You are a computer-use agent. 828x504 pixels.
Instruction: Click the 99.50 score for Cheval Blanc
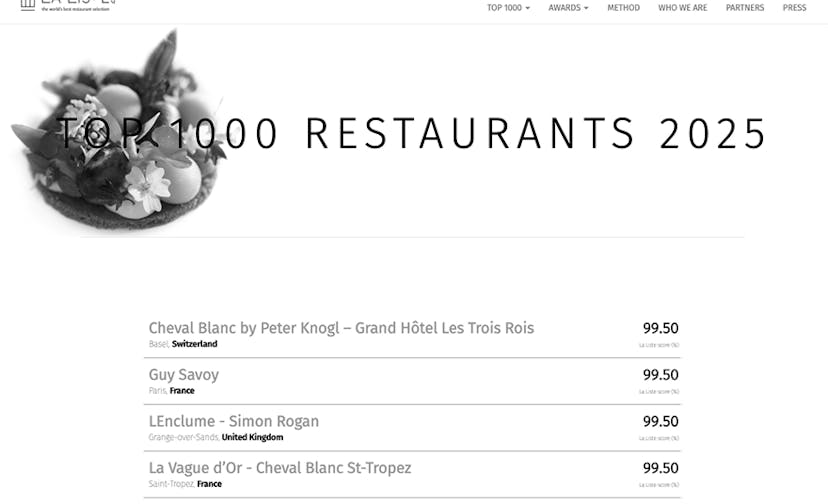coord(660,328)
